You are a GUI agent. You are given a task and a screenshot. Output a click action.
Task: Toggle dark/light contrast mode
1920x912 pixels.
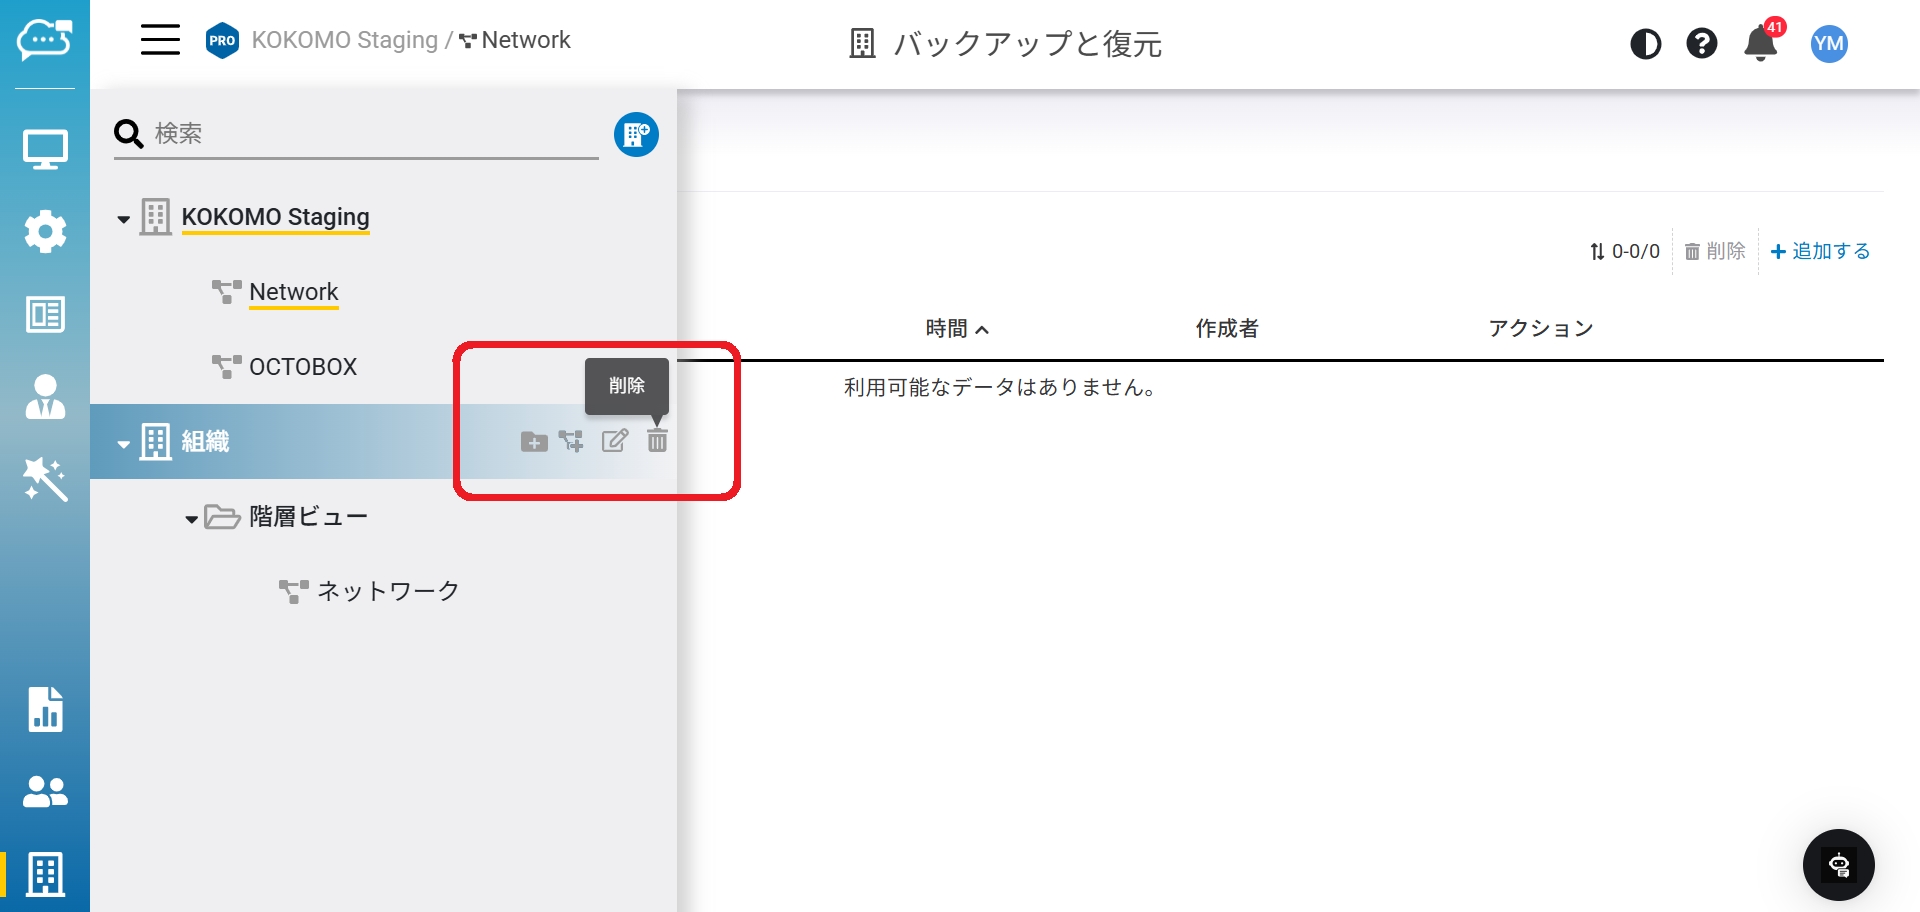pos(1645,44)
